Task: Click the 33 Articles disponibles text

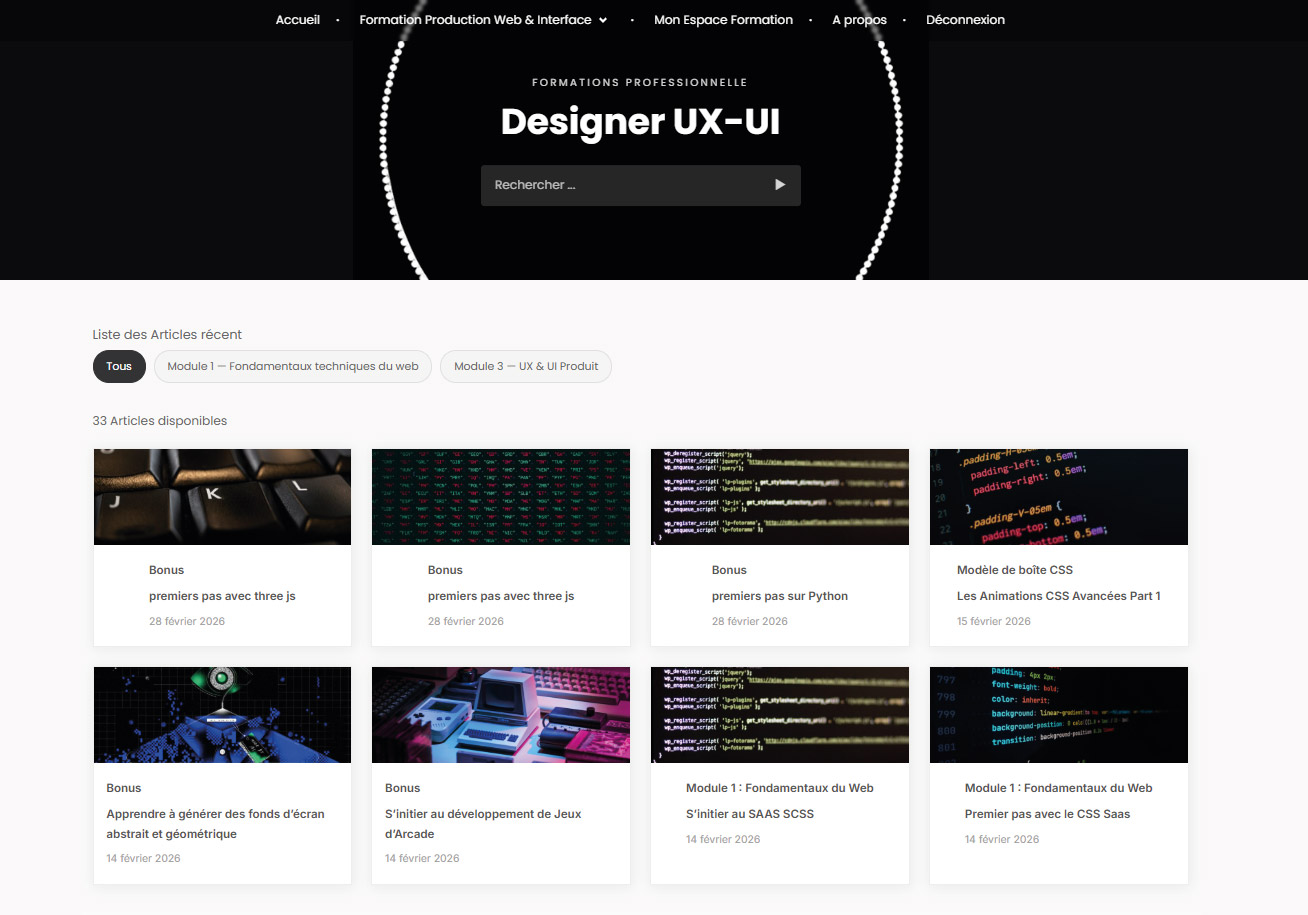Action: (160, 421)
